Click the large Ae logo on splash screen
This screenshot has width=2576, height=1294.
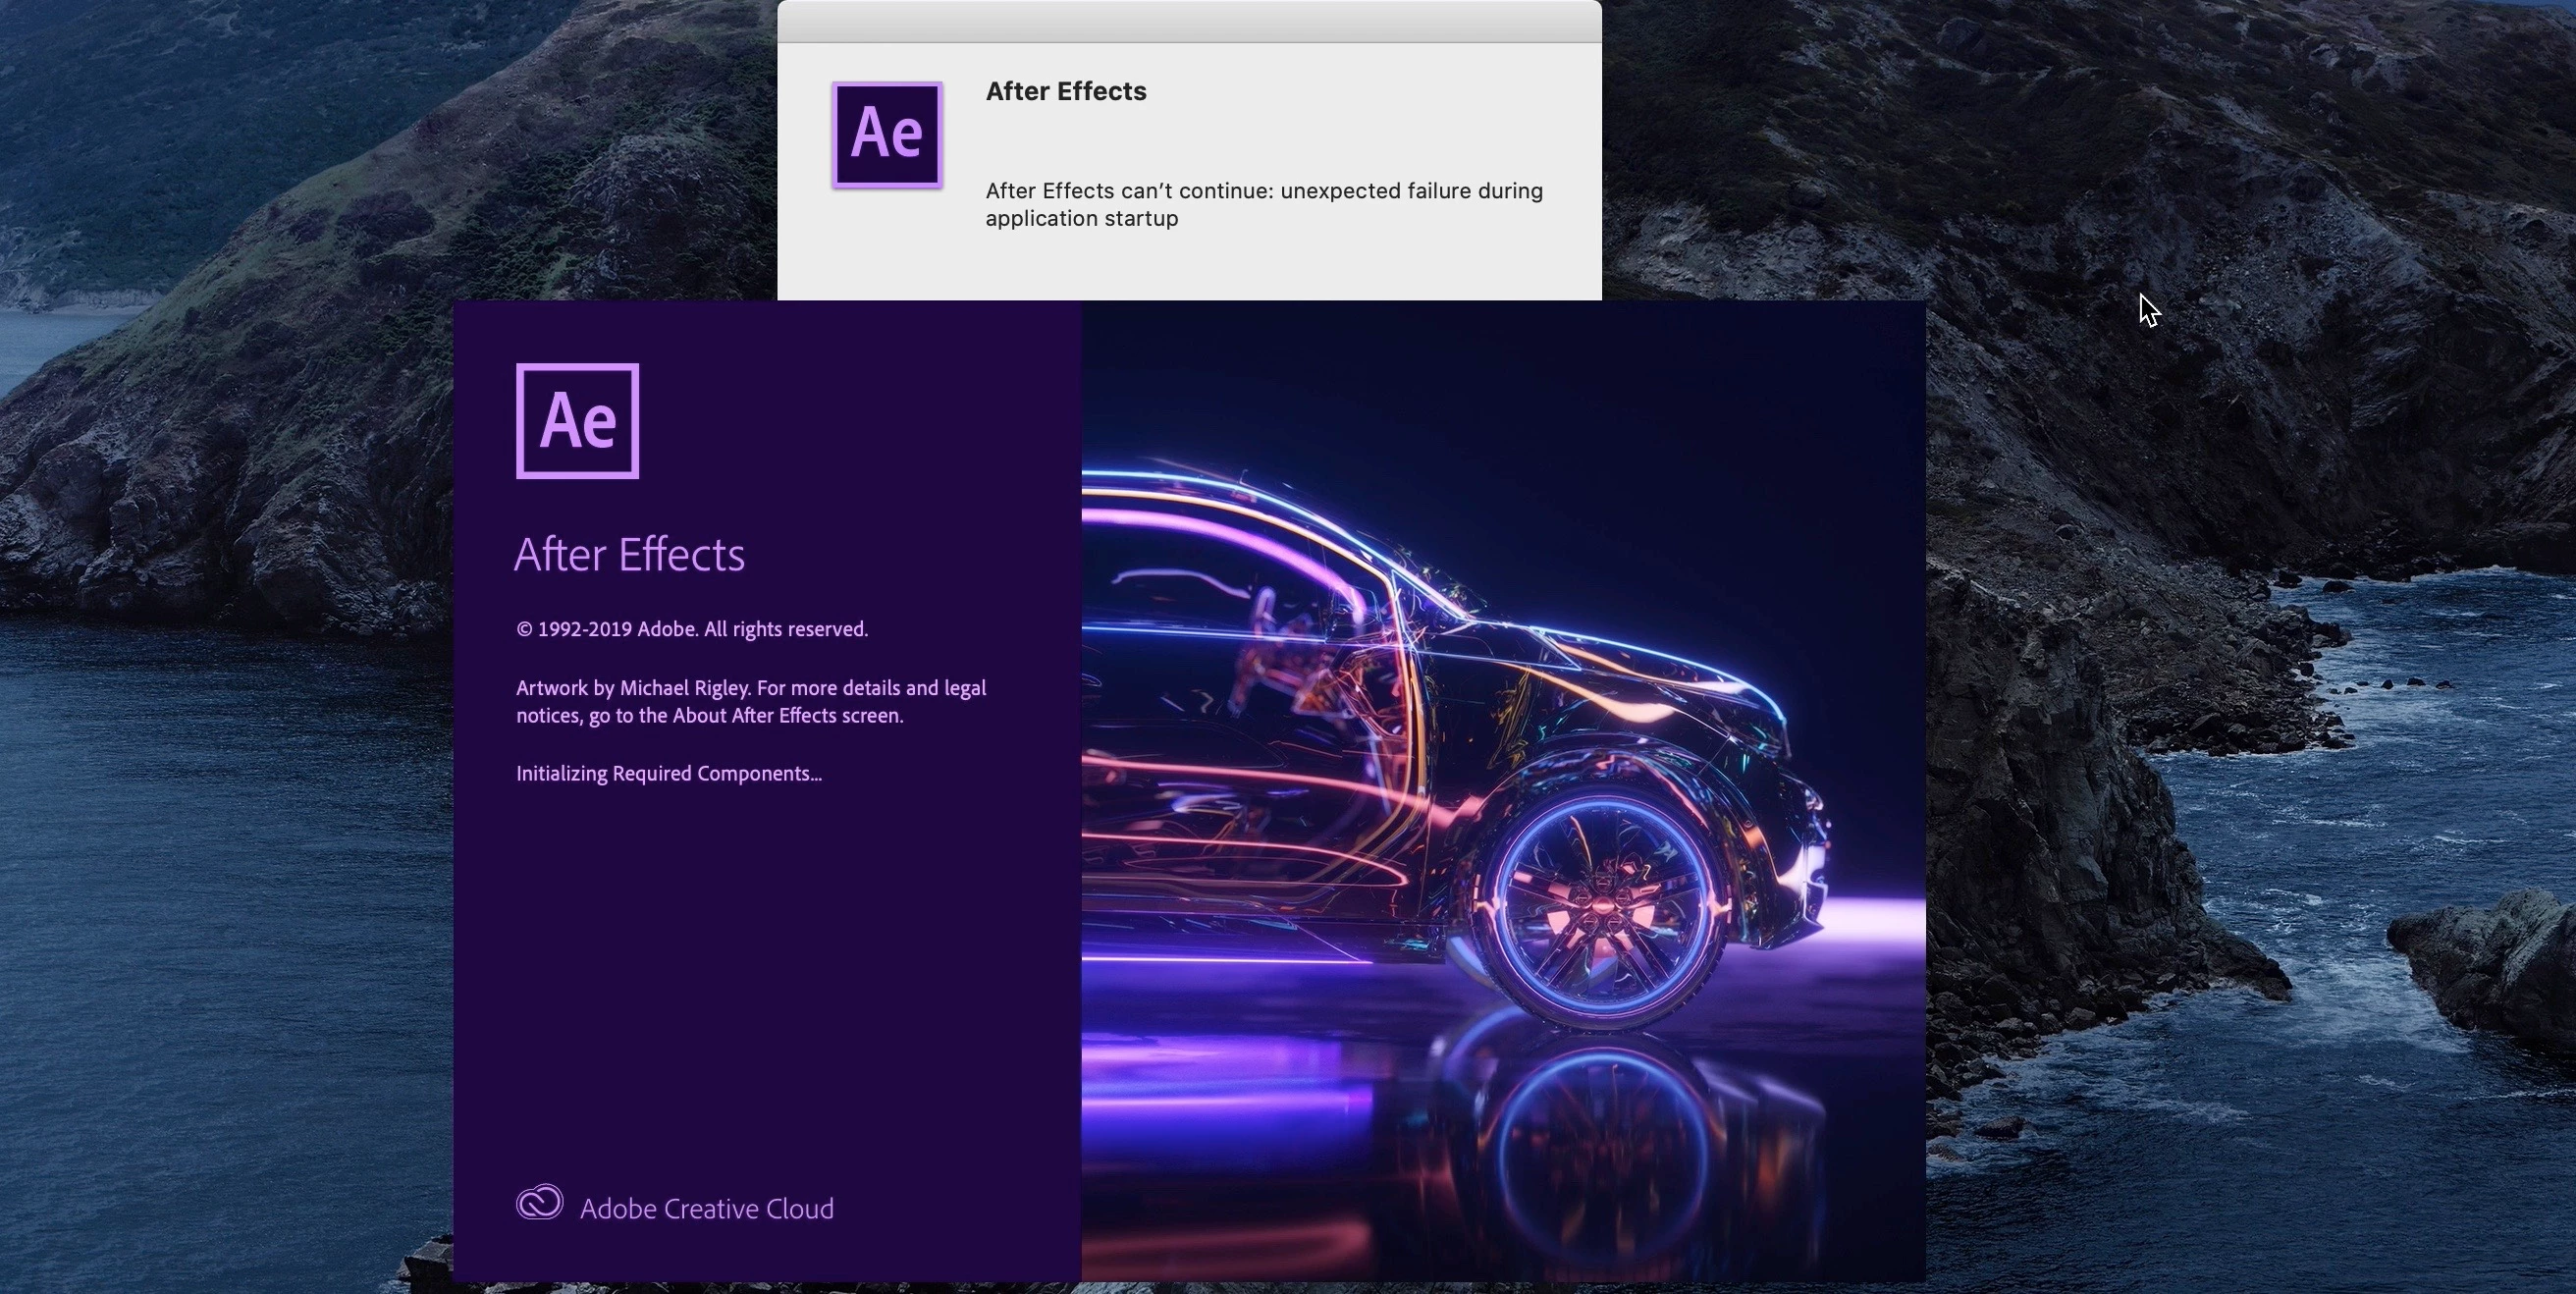577,421
